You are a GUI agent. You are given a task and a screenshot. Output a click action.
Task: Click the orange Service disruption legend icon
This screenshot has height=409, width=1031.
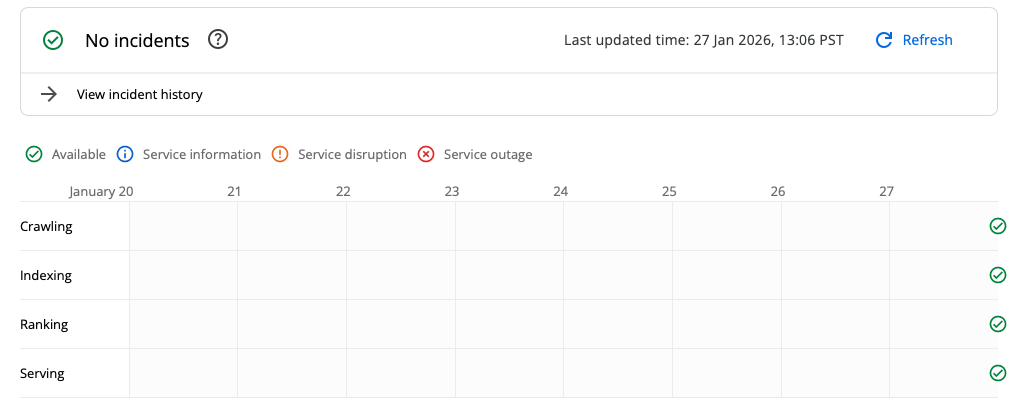pos(280,154)
